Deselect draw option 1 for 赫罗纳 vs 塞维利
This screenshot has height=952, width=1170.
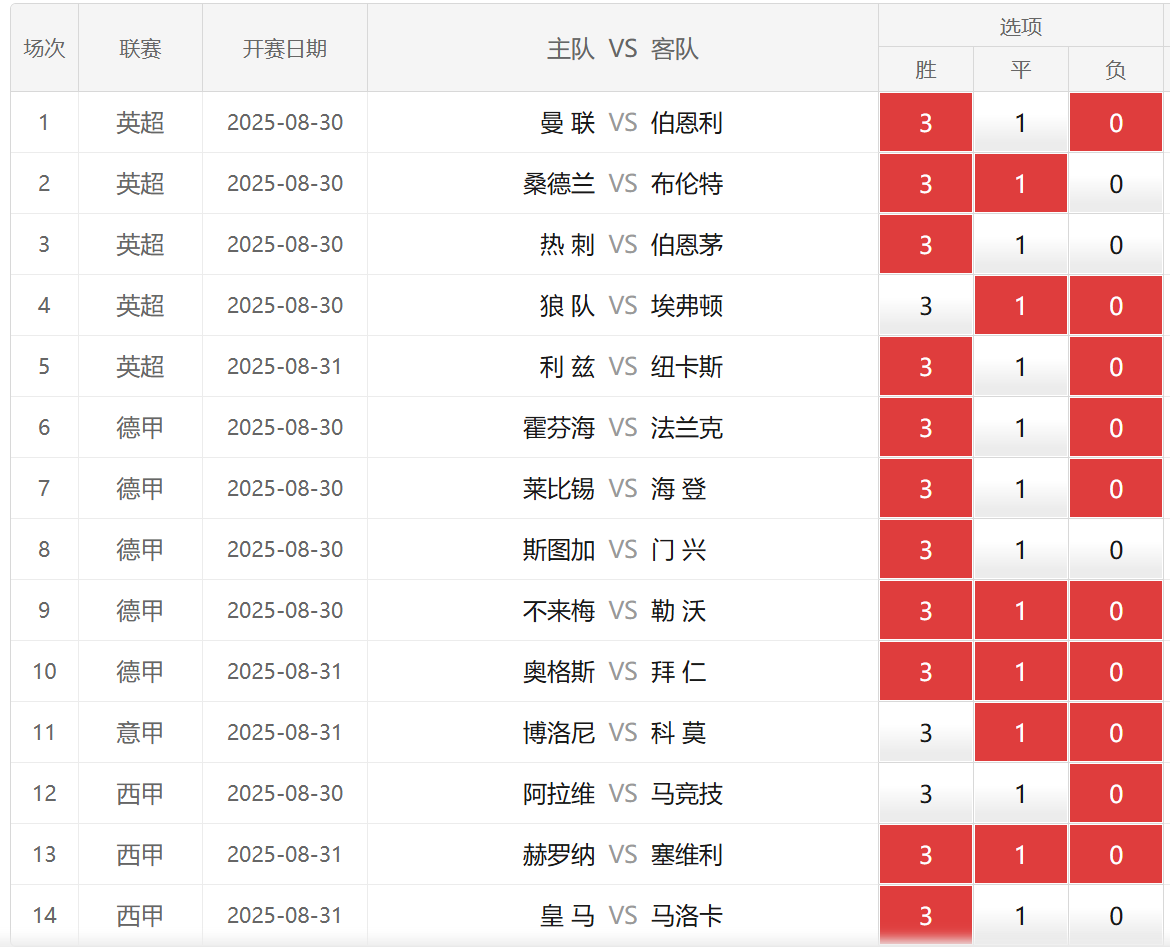pos(1020,855)
